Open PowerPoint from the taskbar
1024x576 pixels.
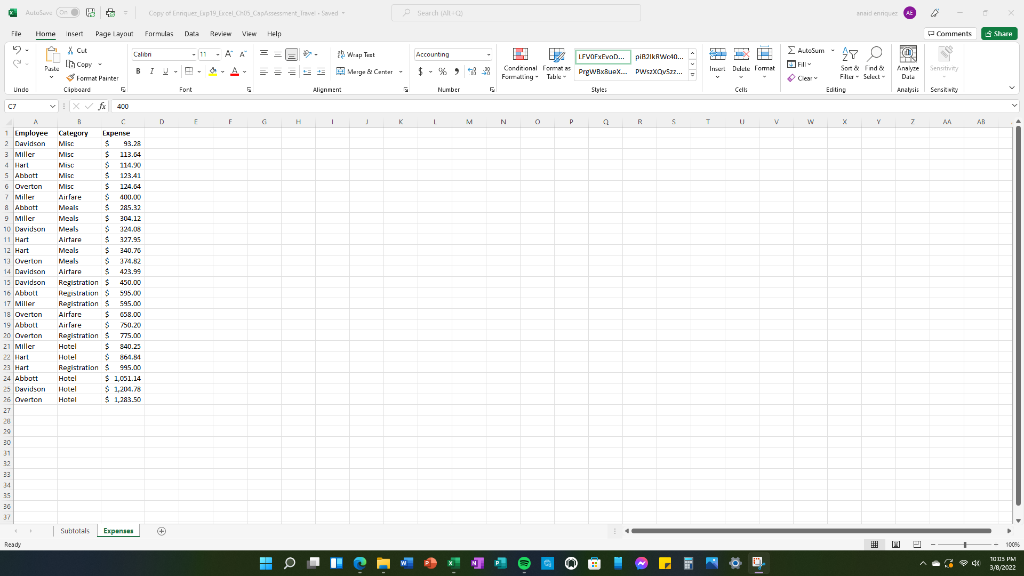[430, 563]
